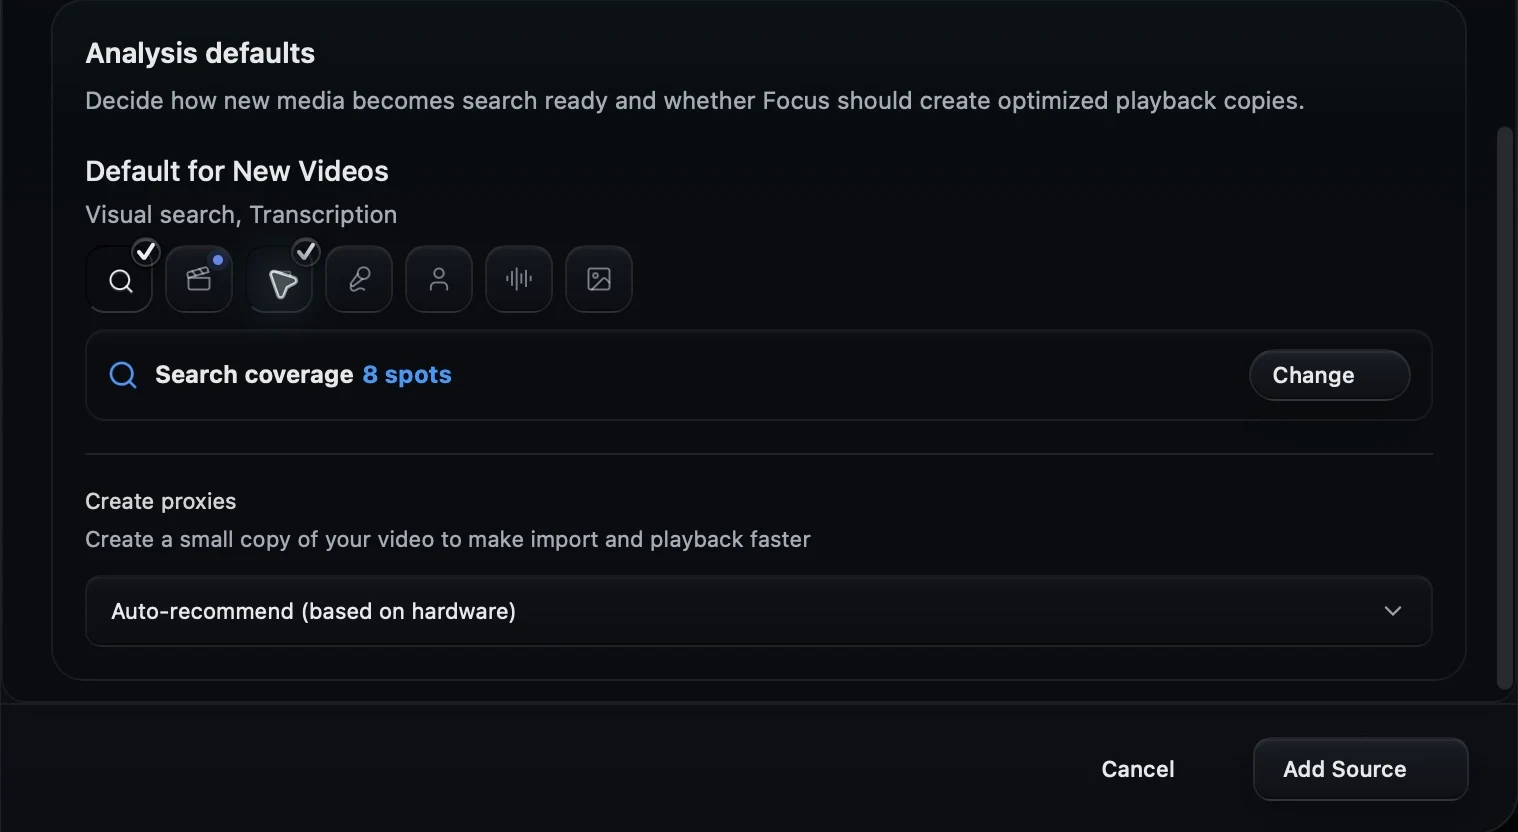Click the 'Create proxies' label
Screen dimensions: 1518x832
point(161,501)
